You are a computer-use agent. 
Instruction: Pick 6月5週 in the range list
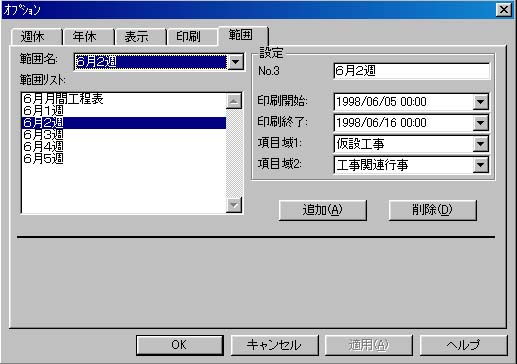point(123,158)
